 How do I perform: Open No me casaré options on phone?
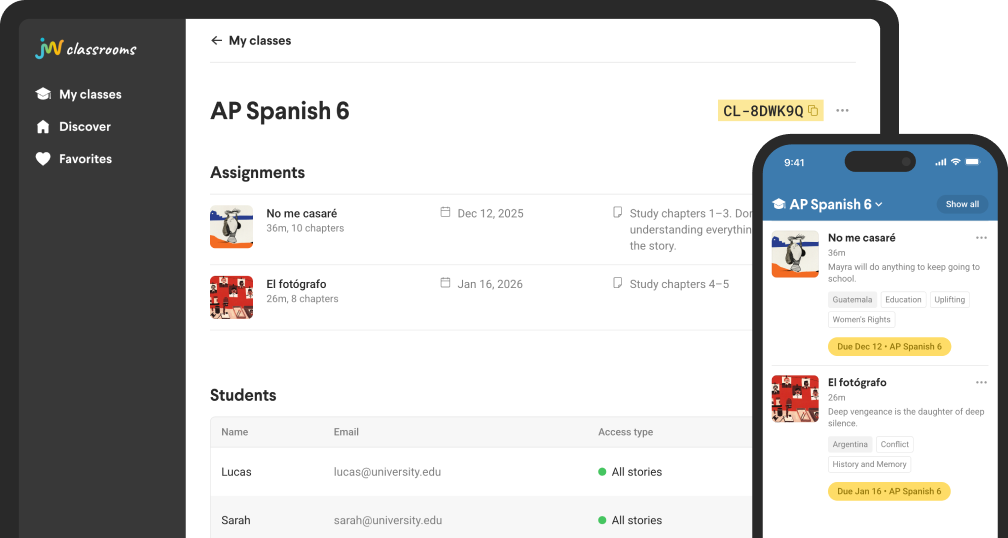981,238
